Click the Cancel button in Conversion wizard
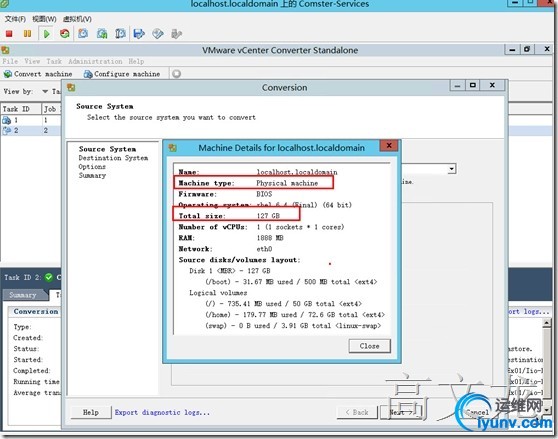Screen dimensions: 558x439 (477, 412)
